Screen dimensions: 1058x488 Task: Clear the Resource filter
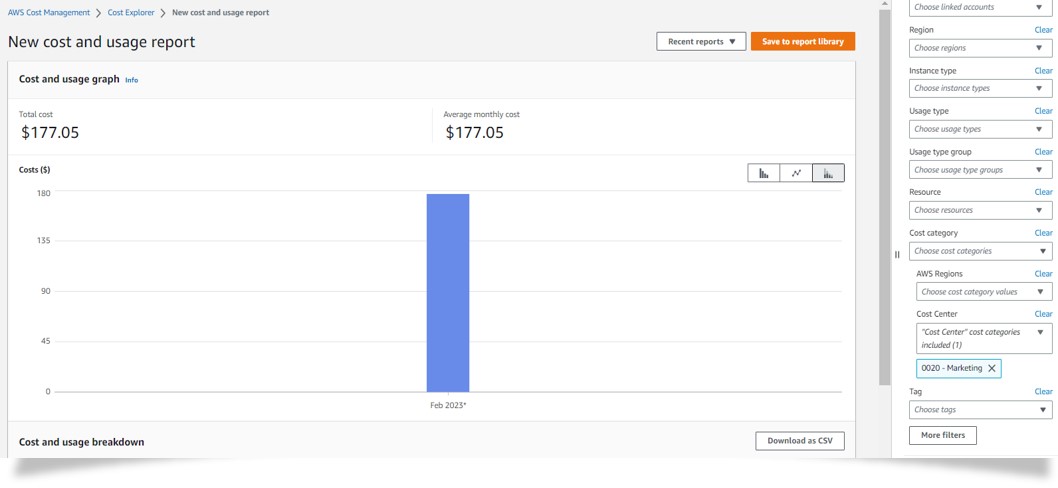point(1043,192)
